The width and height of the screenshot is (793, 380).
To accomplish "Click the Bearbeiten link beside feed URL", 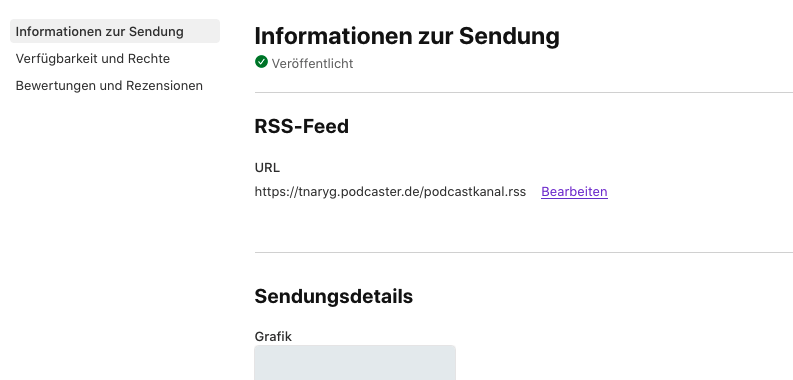I will 574,192.
